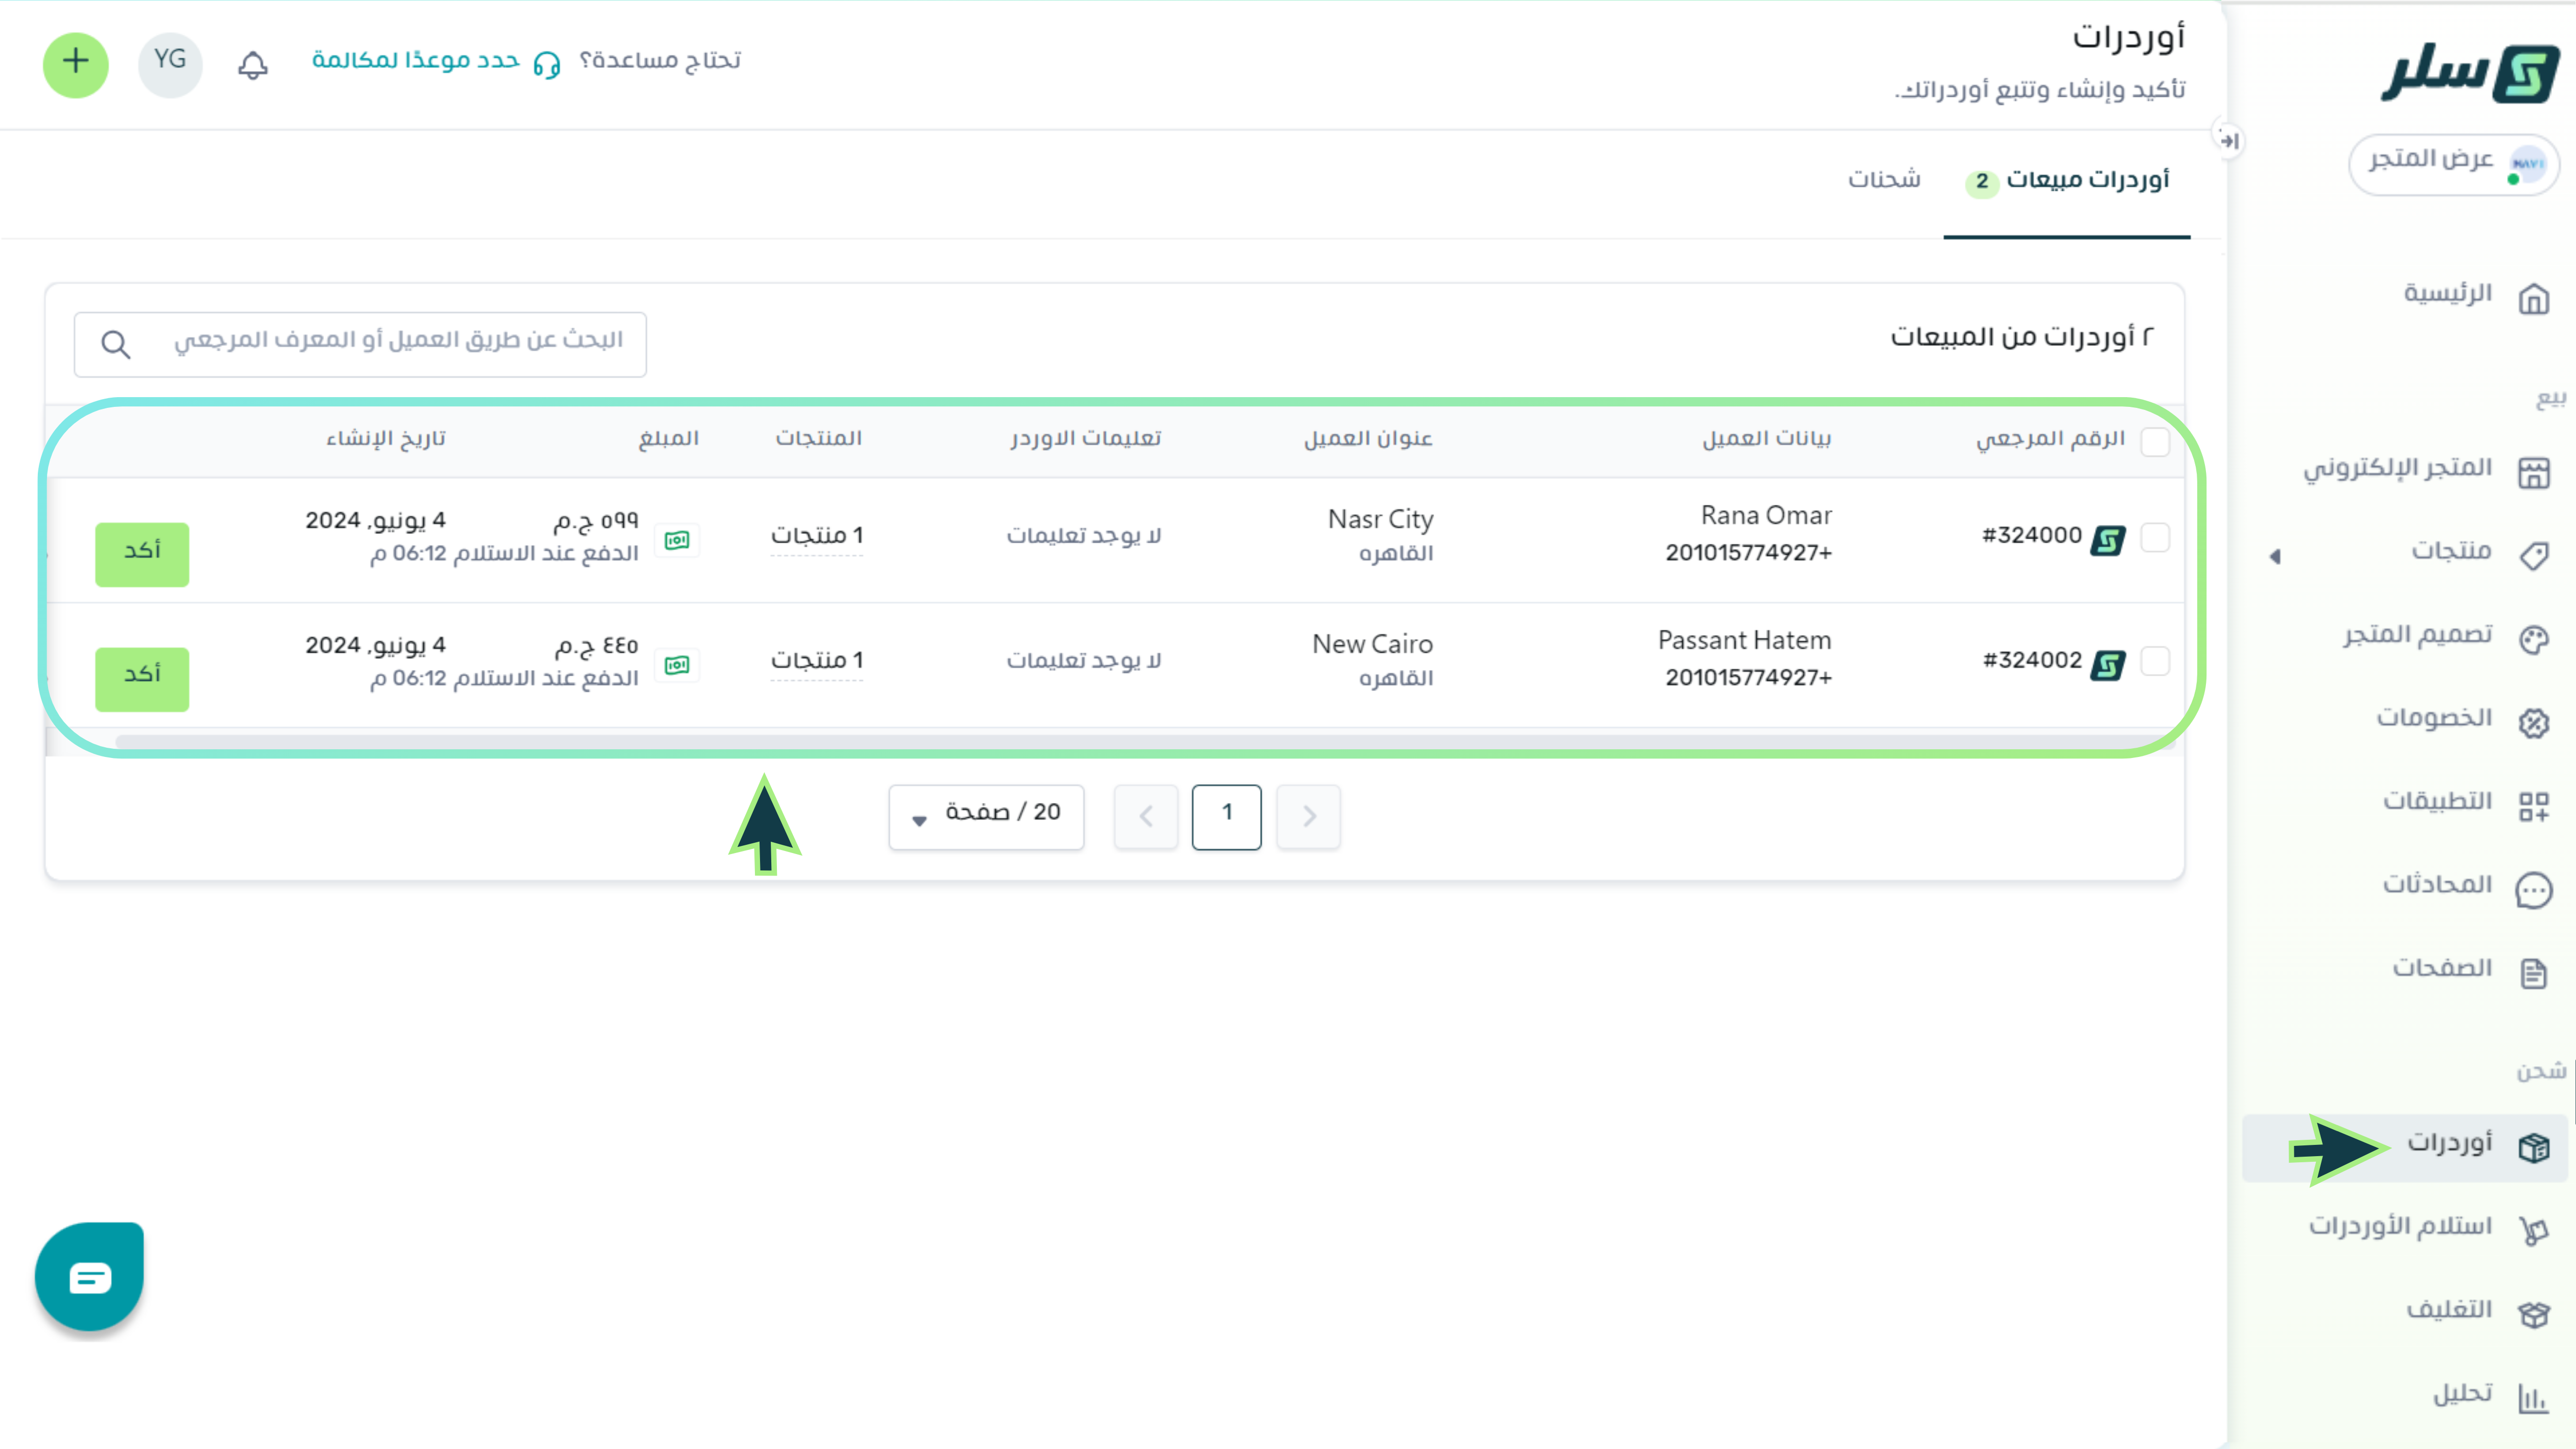Open الرئيسية home icon in sidebar
2576x1449 pixels.
click(x=2533, y=298)
